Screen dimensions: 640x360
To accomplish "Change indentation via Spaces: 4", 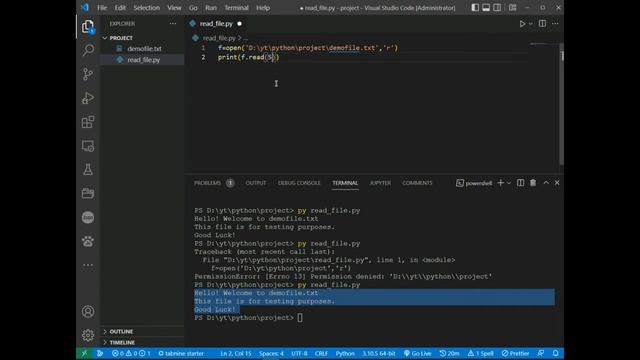I will (x=271, y=353).
